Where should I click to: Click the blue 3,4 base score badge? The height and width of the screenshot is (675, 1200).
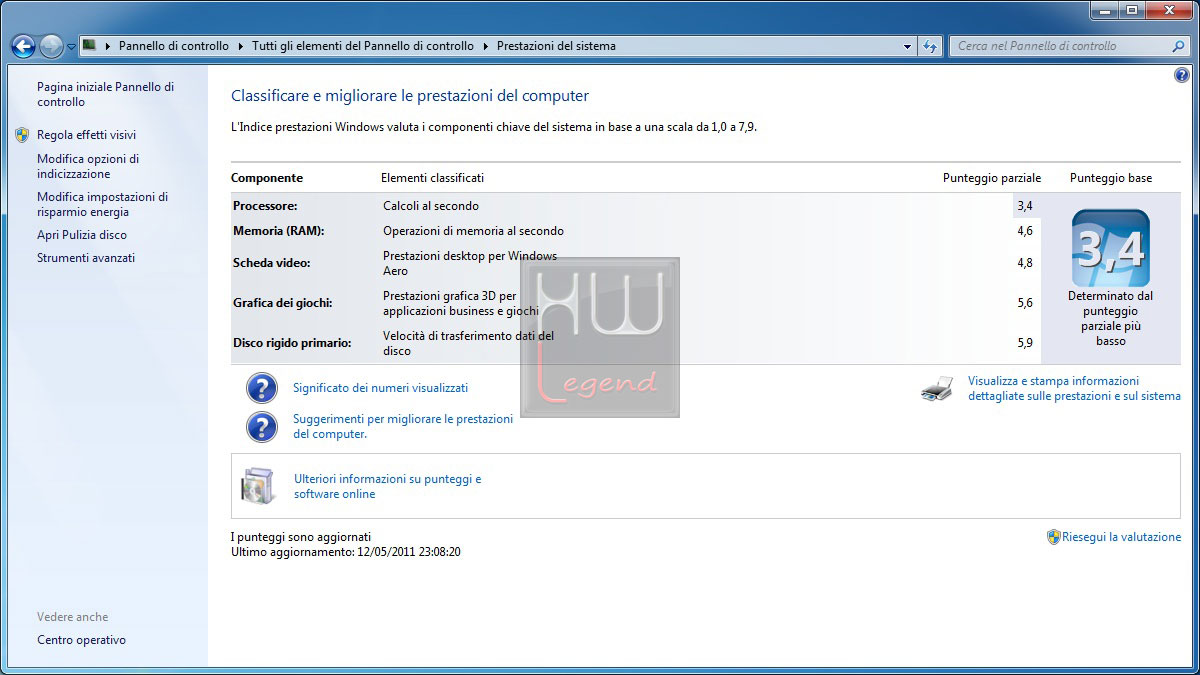click(1111, 248)
